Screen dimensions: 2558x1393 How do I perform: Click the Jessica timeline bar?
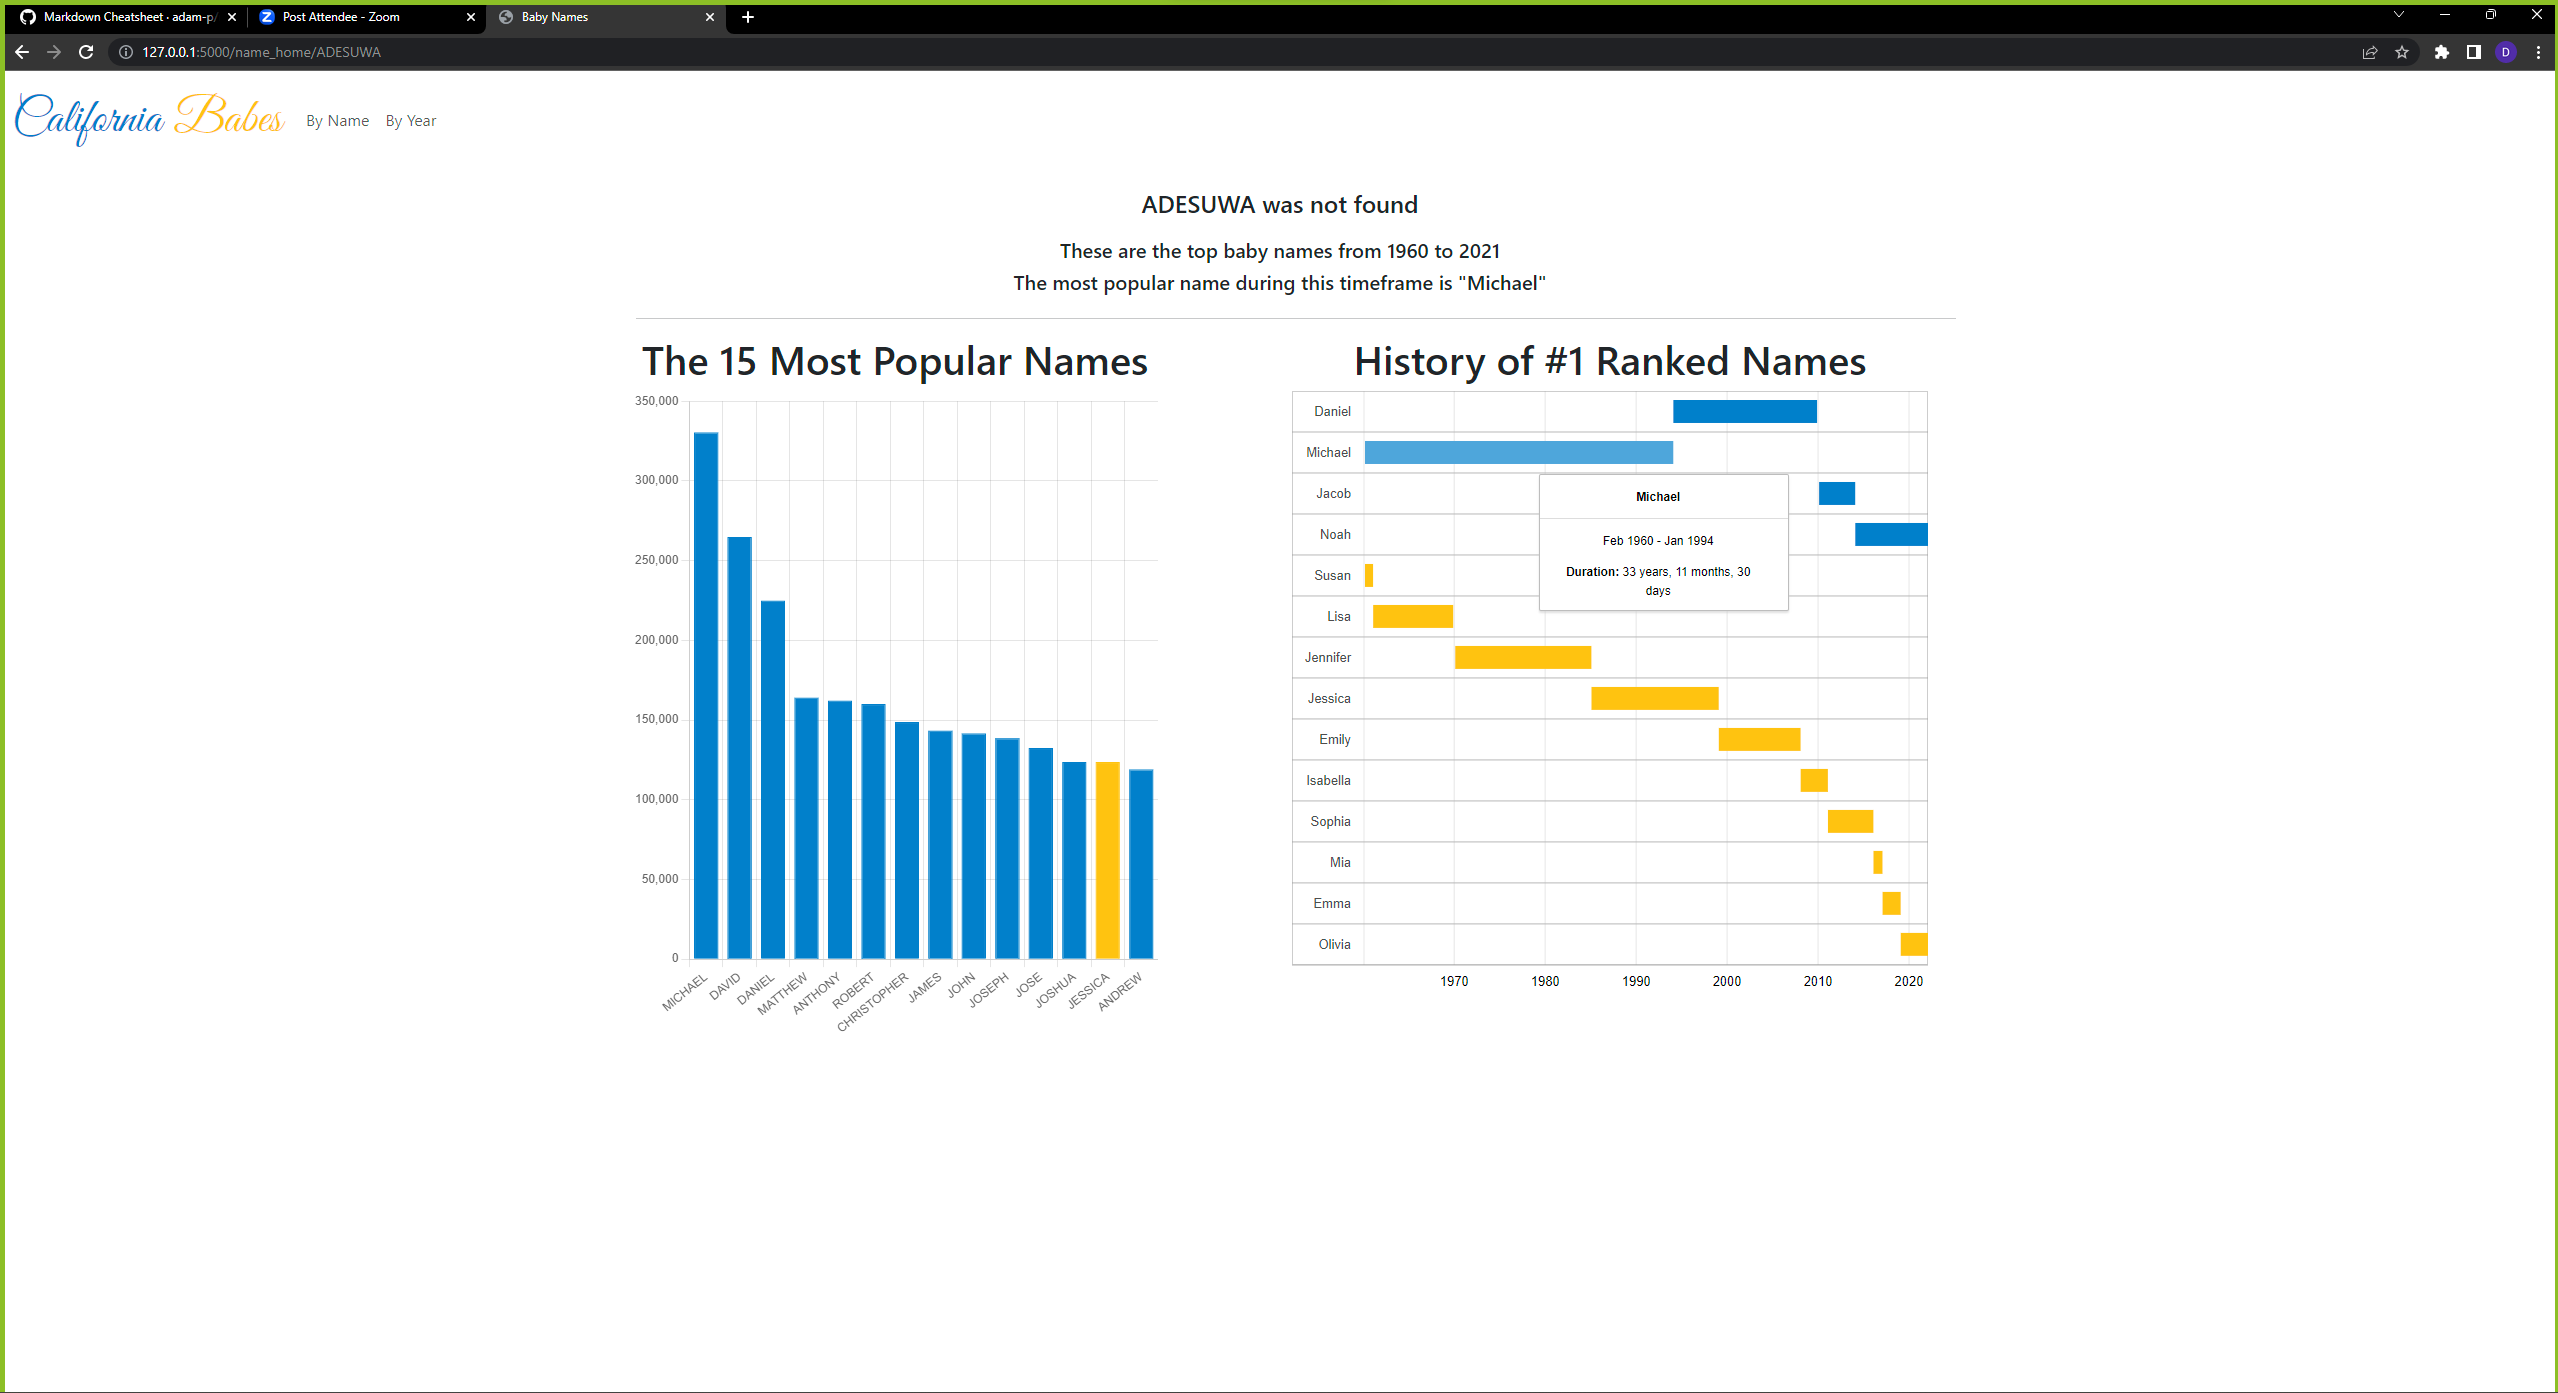[x=1655, y=698]
